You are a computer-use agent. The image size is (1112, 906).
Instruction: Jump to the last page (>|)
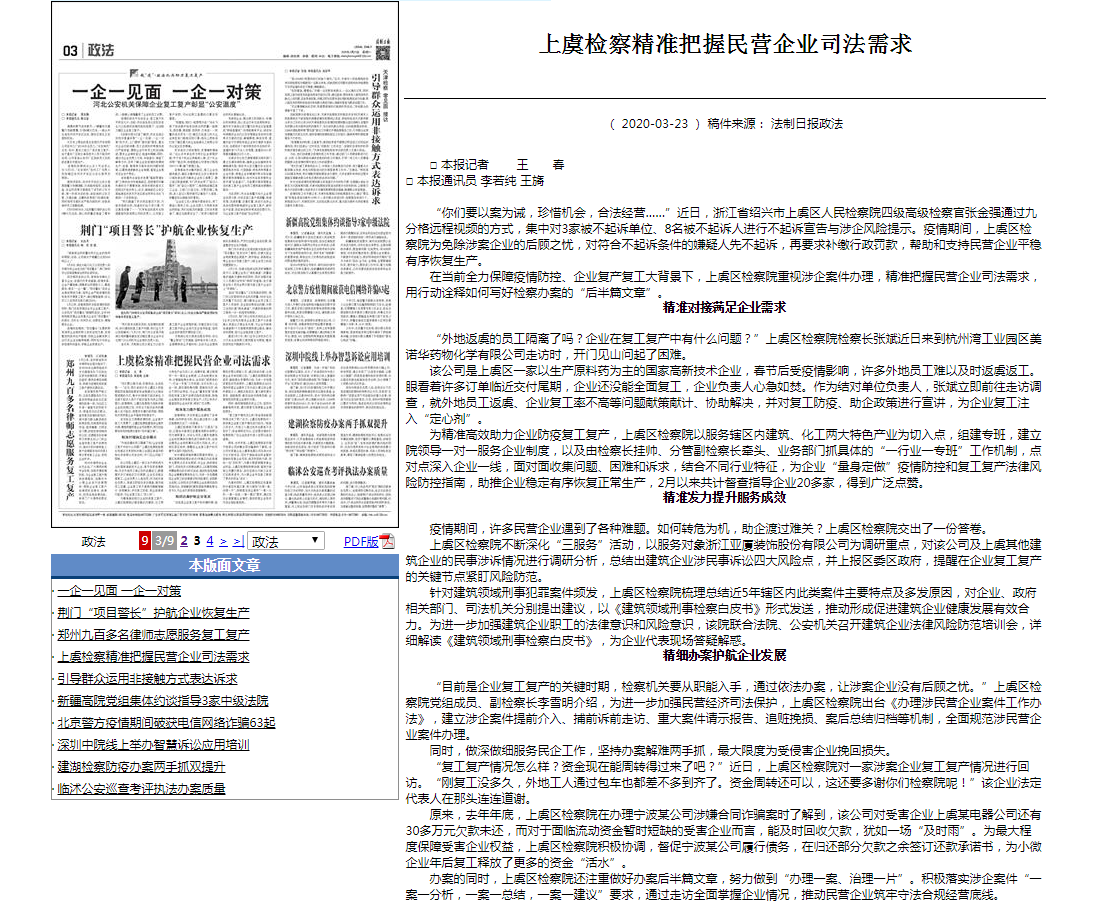click(238, 541)
